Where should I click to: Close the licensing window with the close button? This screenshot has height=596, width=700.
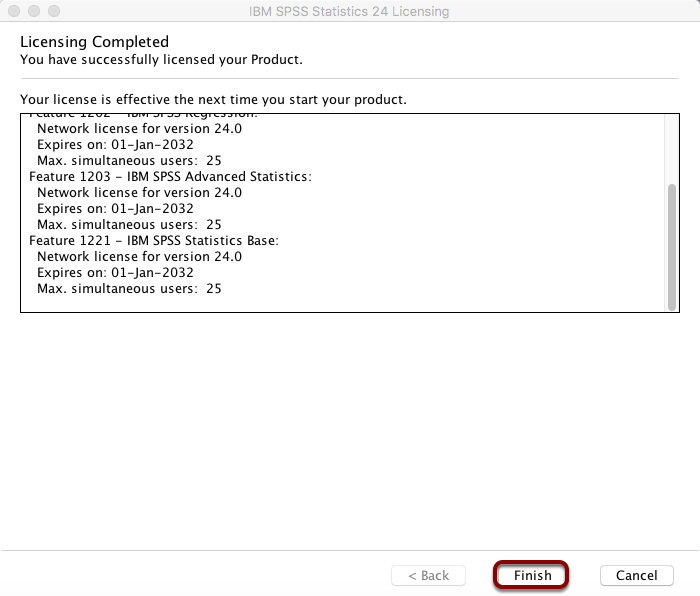(14, 11)
